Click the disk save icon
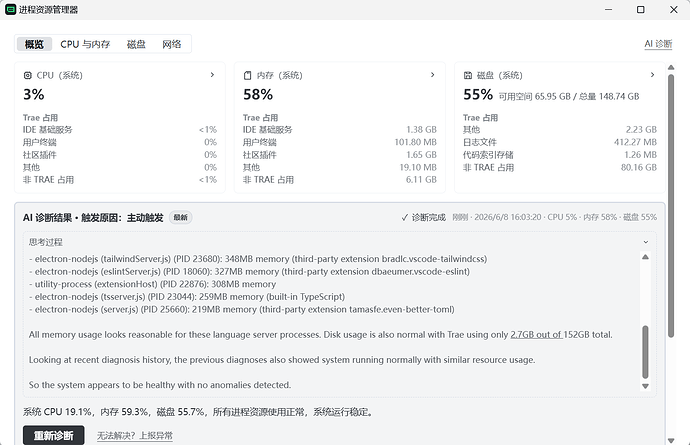Viewport: 690px width, 445px height. [x=468, y=75]
